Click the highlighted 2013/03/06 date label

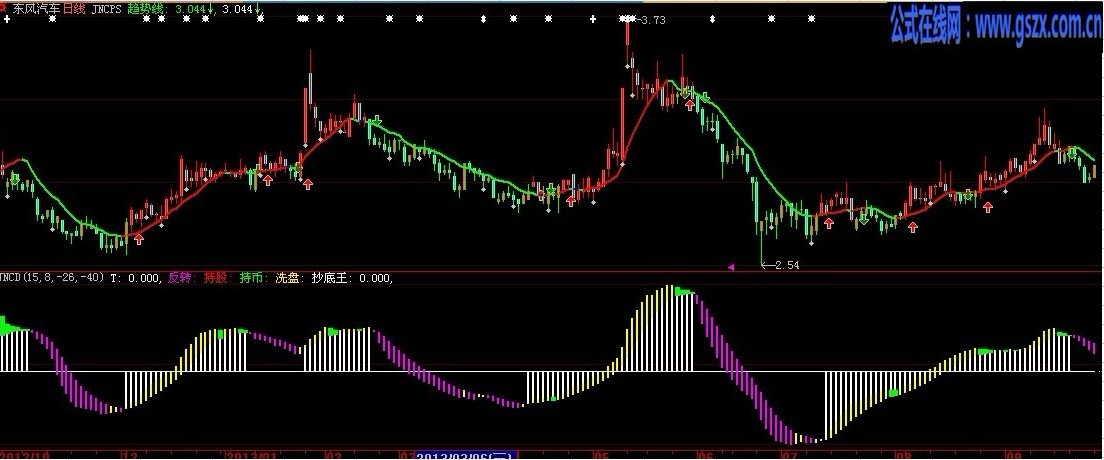pyautogui.click(x=466, y=455)
